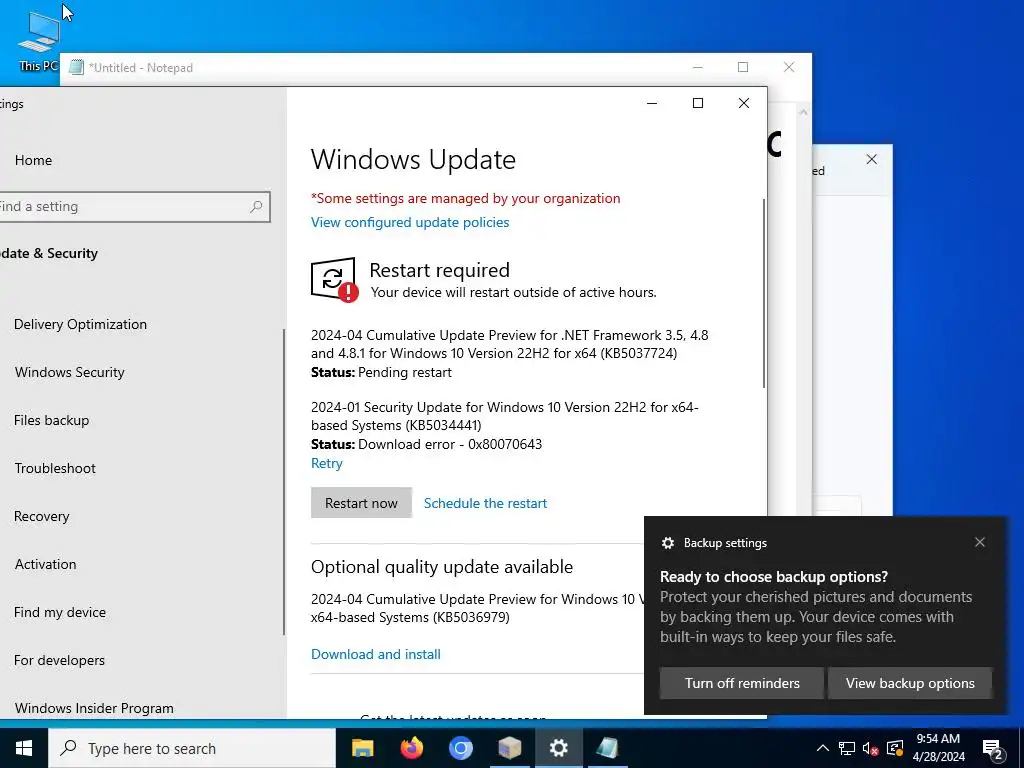Image resolution: width=1024 pixels, height=768 pixels.
Task: Open Delivery Optimization settings page
Action: [80, 324]
